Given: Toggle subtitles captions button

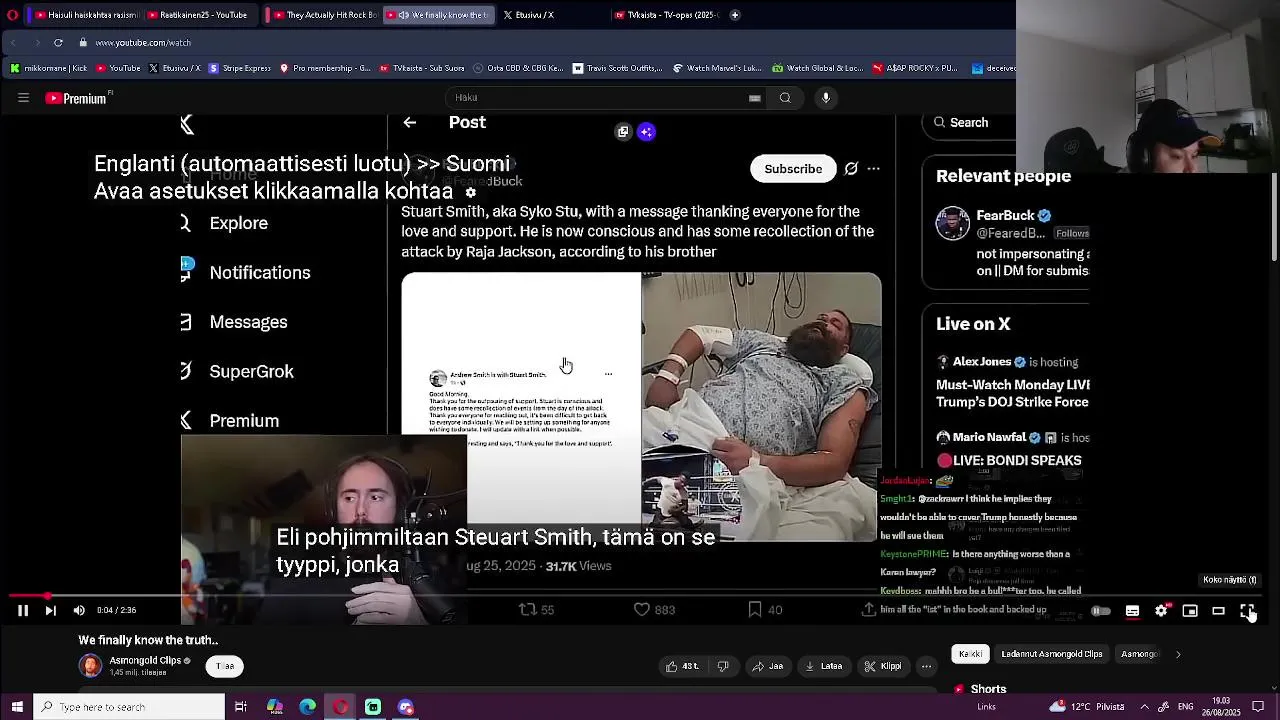Looking at the screenshot, I should click(x=1132, y=611).
